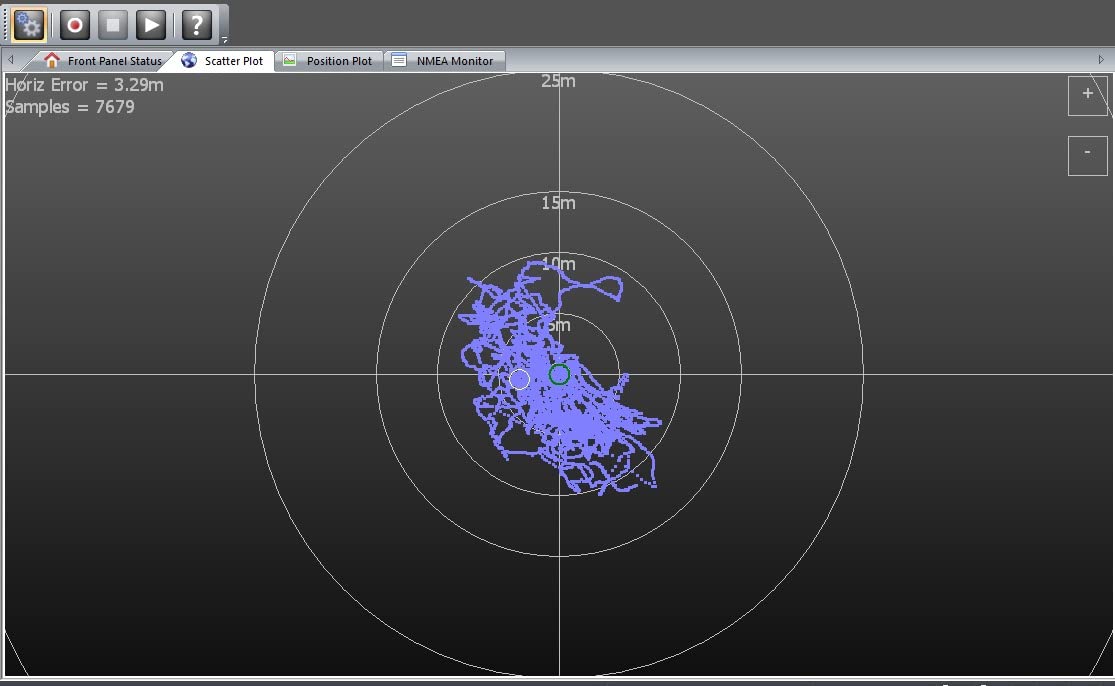Zoom in using the plus button

[x=1087, y=95]
